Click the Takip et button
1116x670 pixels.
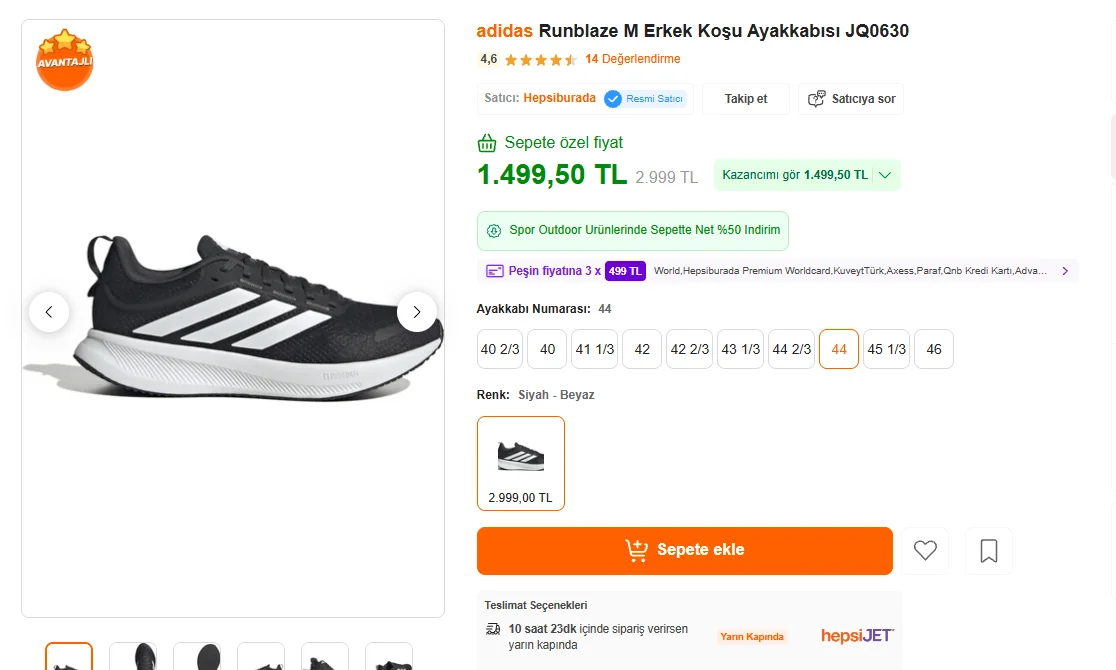tap(746, 99)
